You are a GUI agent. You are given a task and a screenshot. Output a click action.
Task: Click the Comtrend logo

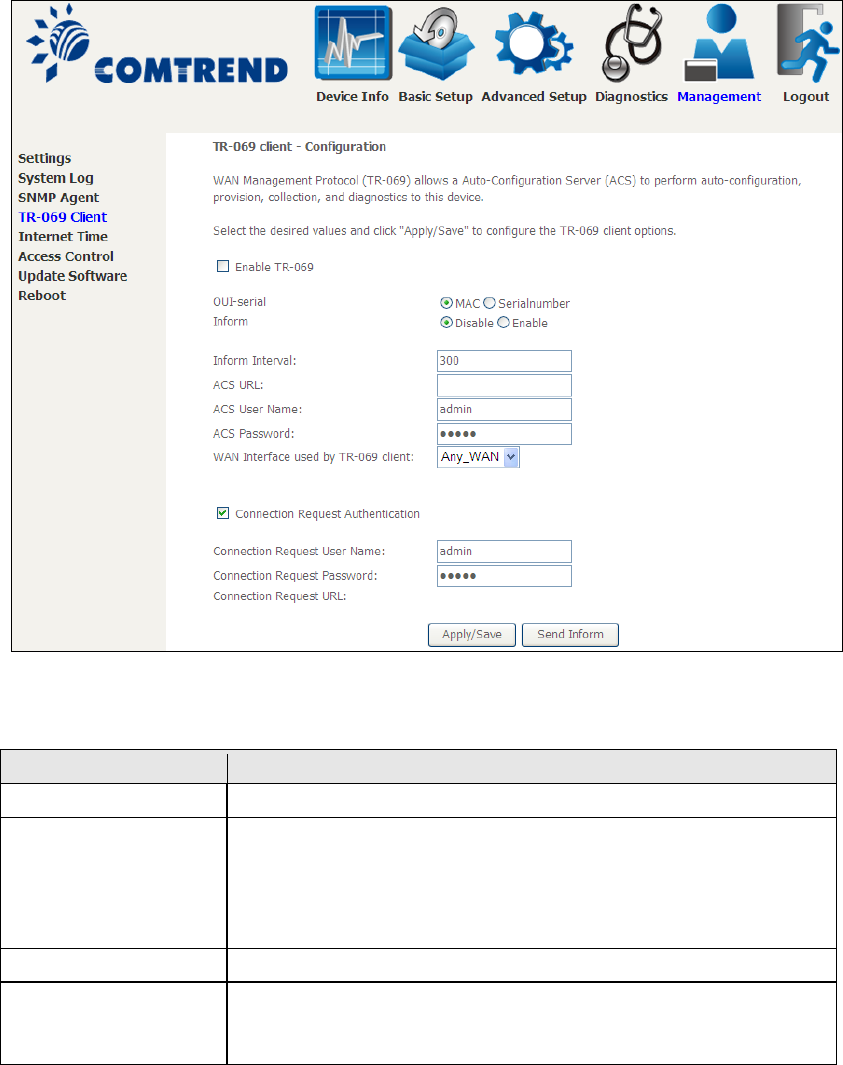click(x=157, y=45)
